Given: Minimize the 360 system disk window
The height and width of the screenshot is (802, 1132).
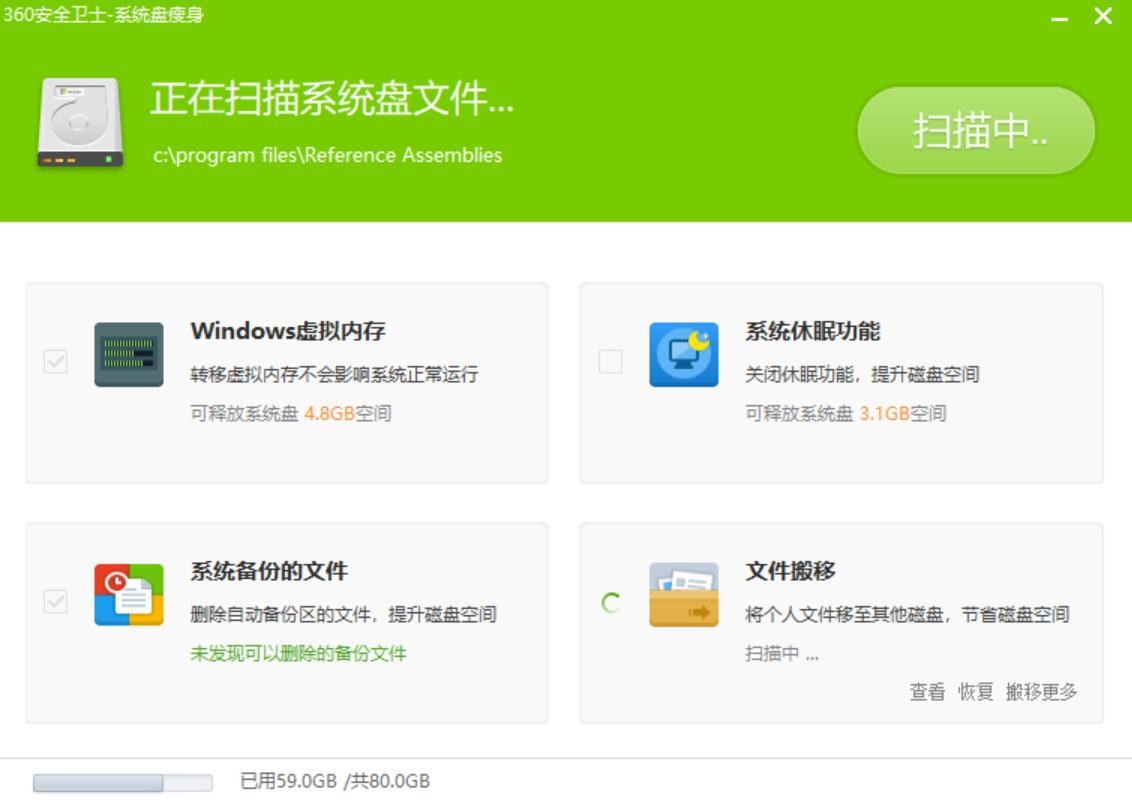Looking at the screenshot, I should (x=1060, y=18).
